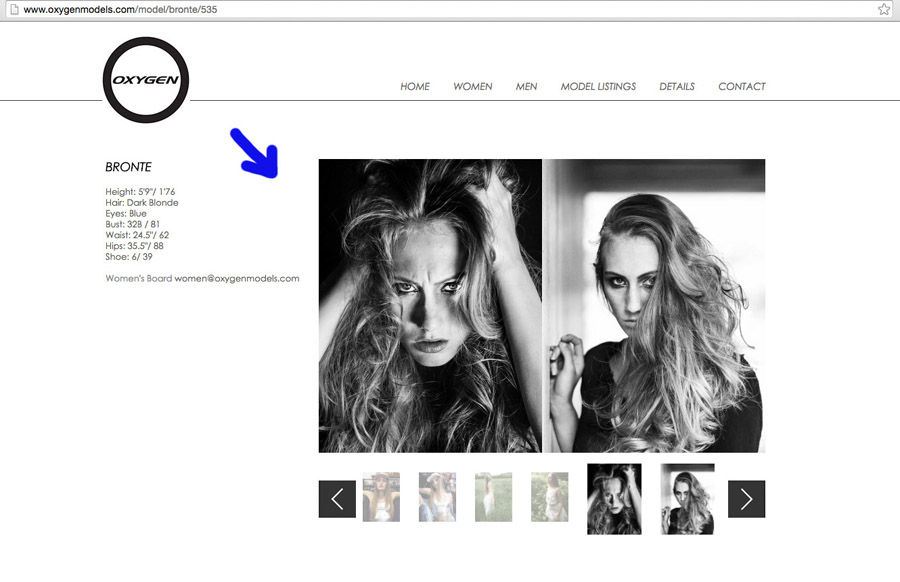Select first thumbnail of girl in hat
900x582 pixels.
point(381,497)
